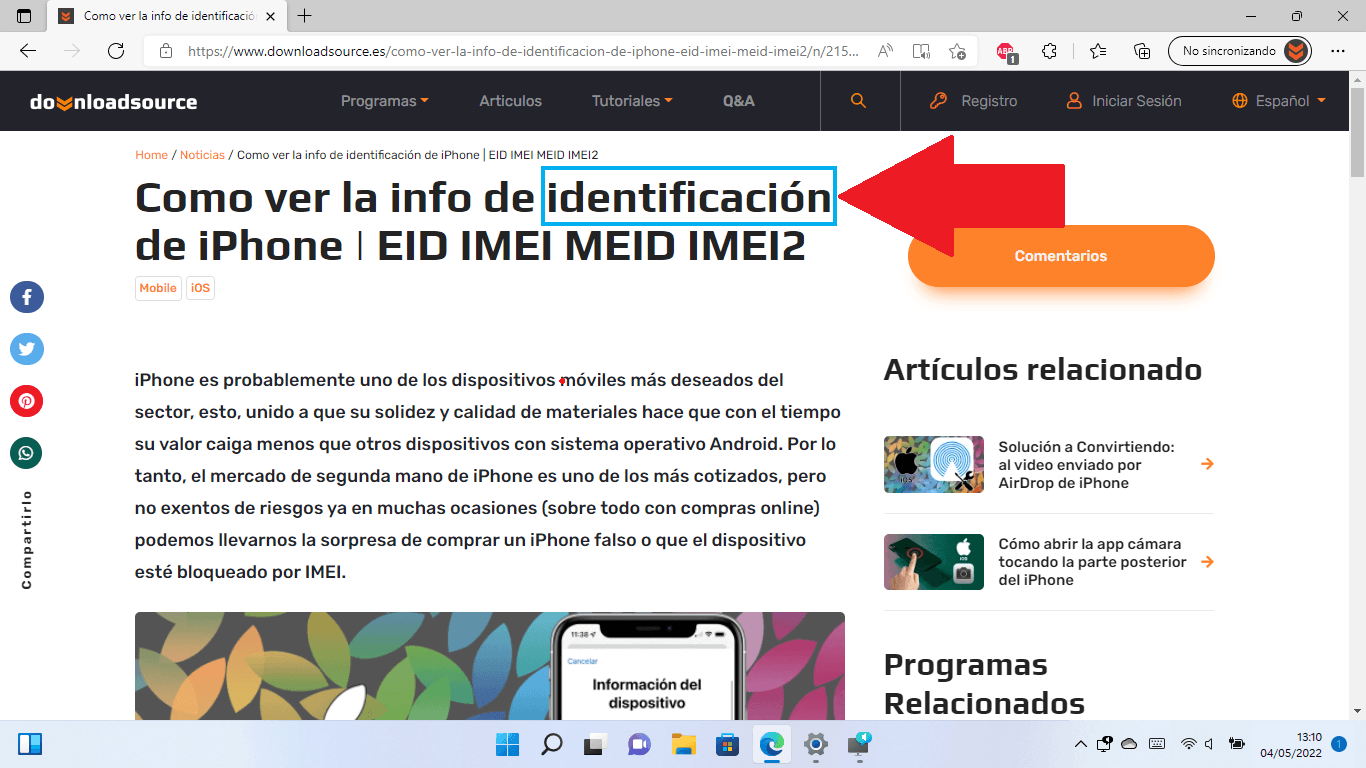Expand the Tutoriales menu

click(x=632, y=101)
